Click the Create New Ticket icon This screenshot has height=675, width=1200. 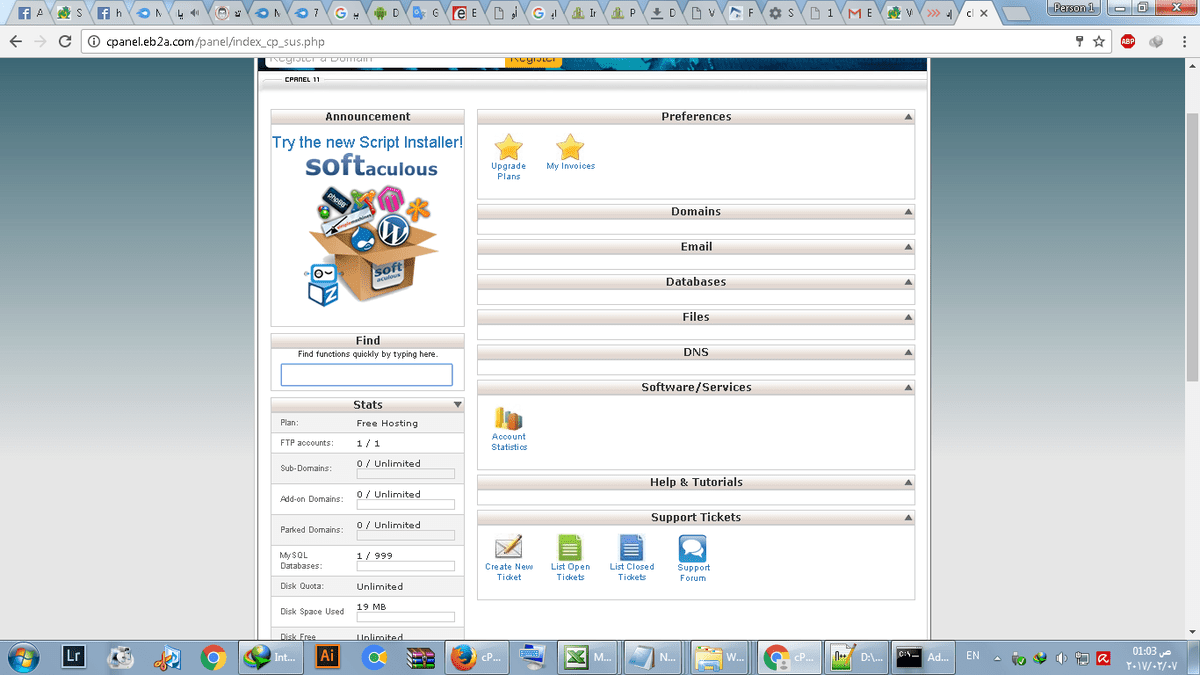[x=509, y=548]
